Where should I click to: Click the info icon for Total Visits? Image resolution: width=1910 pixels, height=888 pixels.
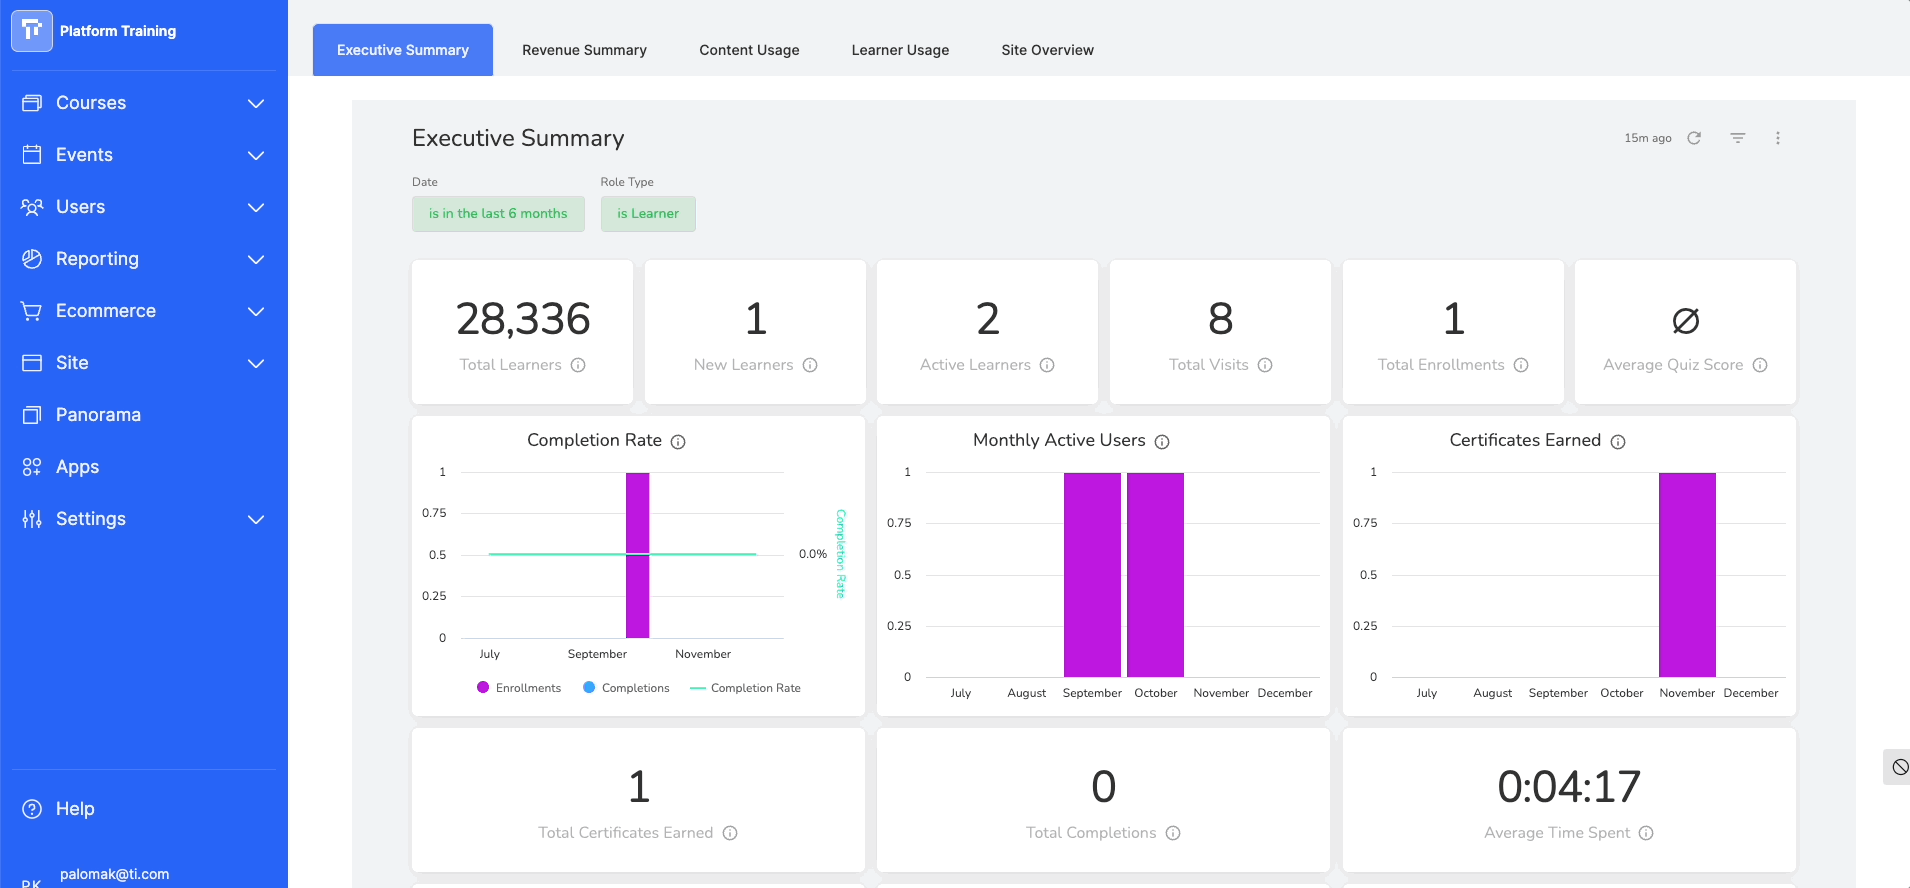click(1265, 365)
